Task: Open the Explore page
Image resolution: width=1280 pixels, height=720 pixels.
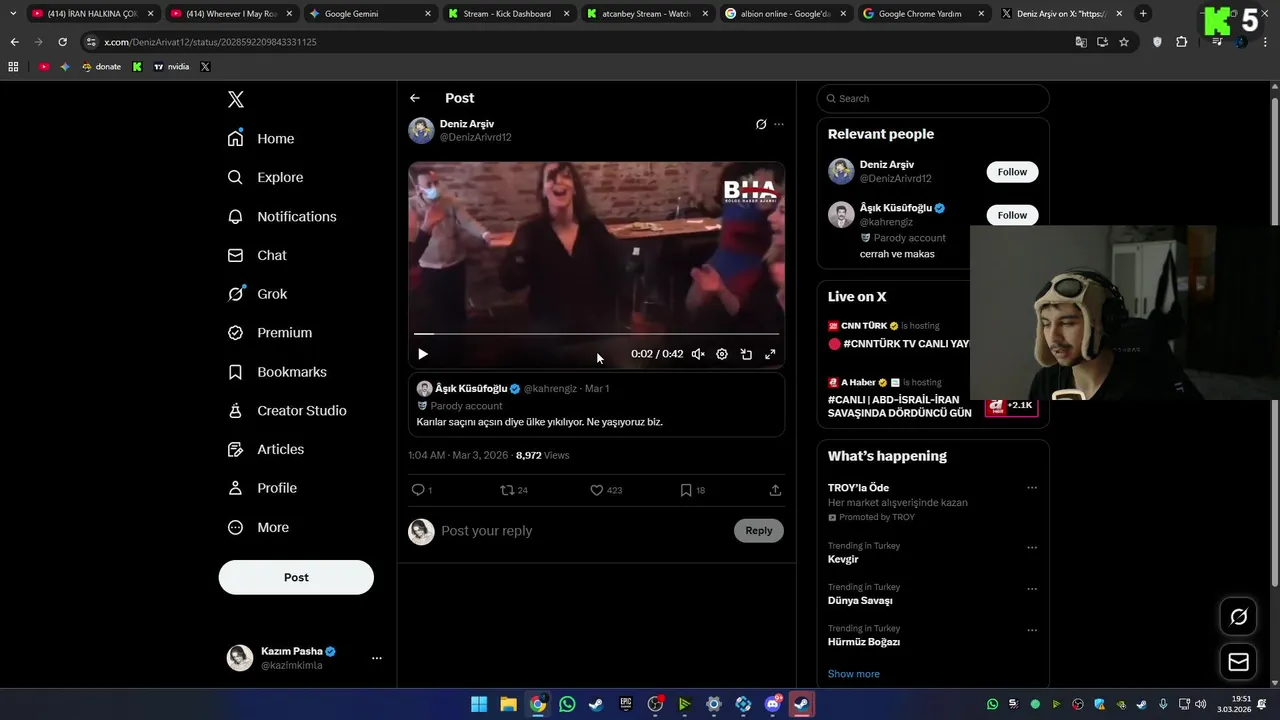Action: 265,177
